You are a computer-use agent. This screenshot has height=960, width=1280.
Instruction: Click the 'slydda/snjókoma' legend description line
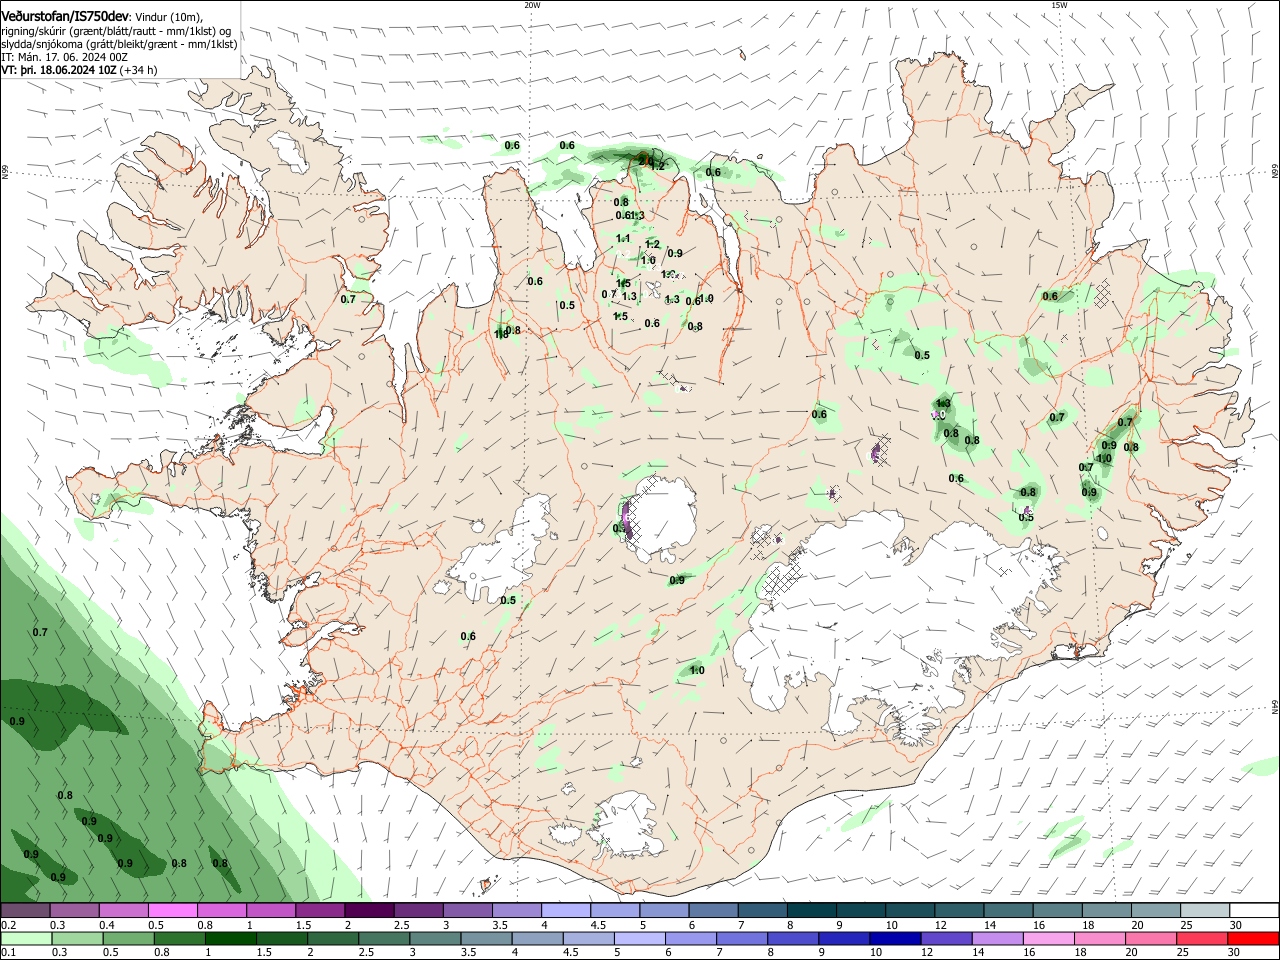119,44
